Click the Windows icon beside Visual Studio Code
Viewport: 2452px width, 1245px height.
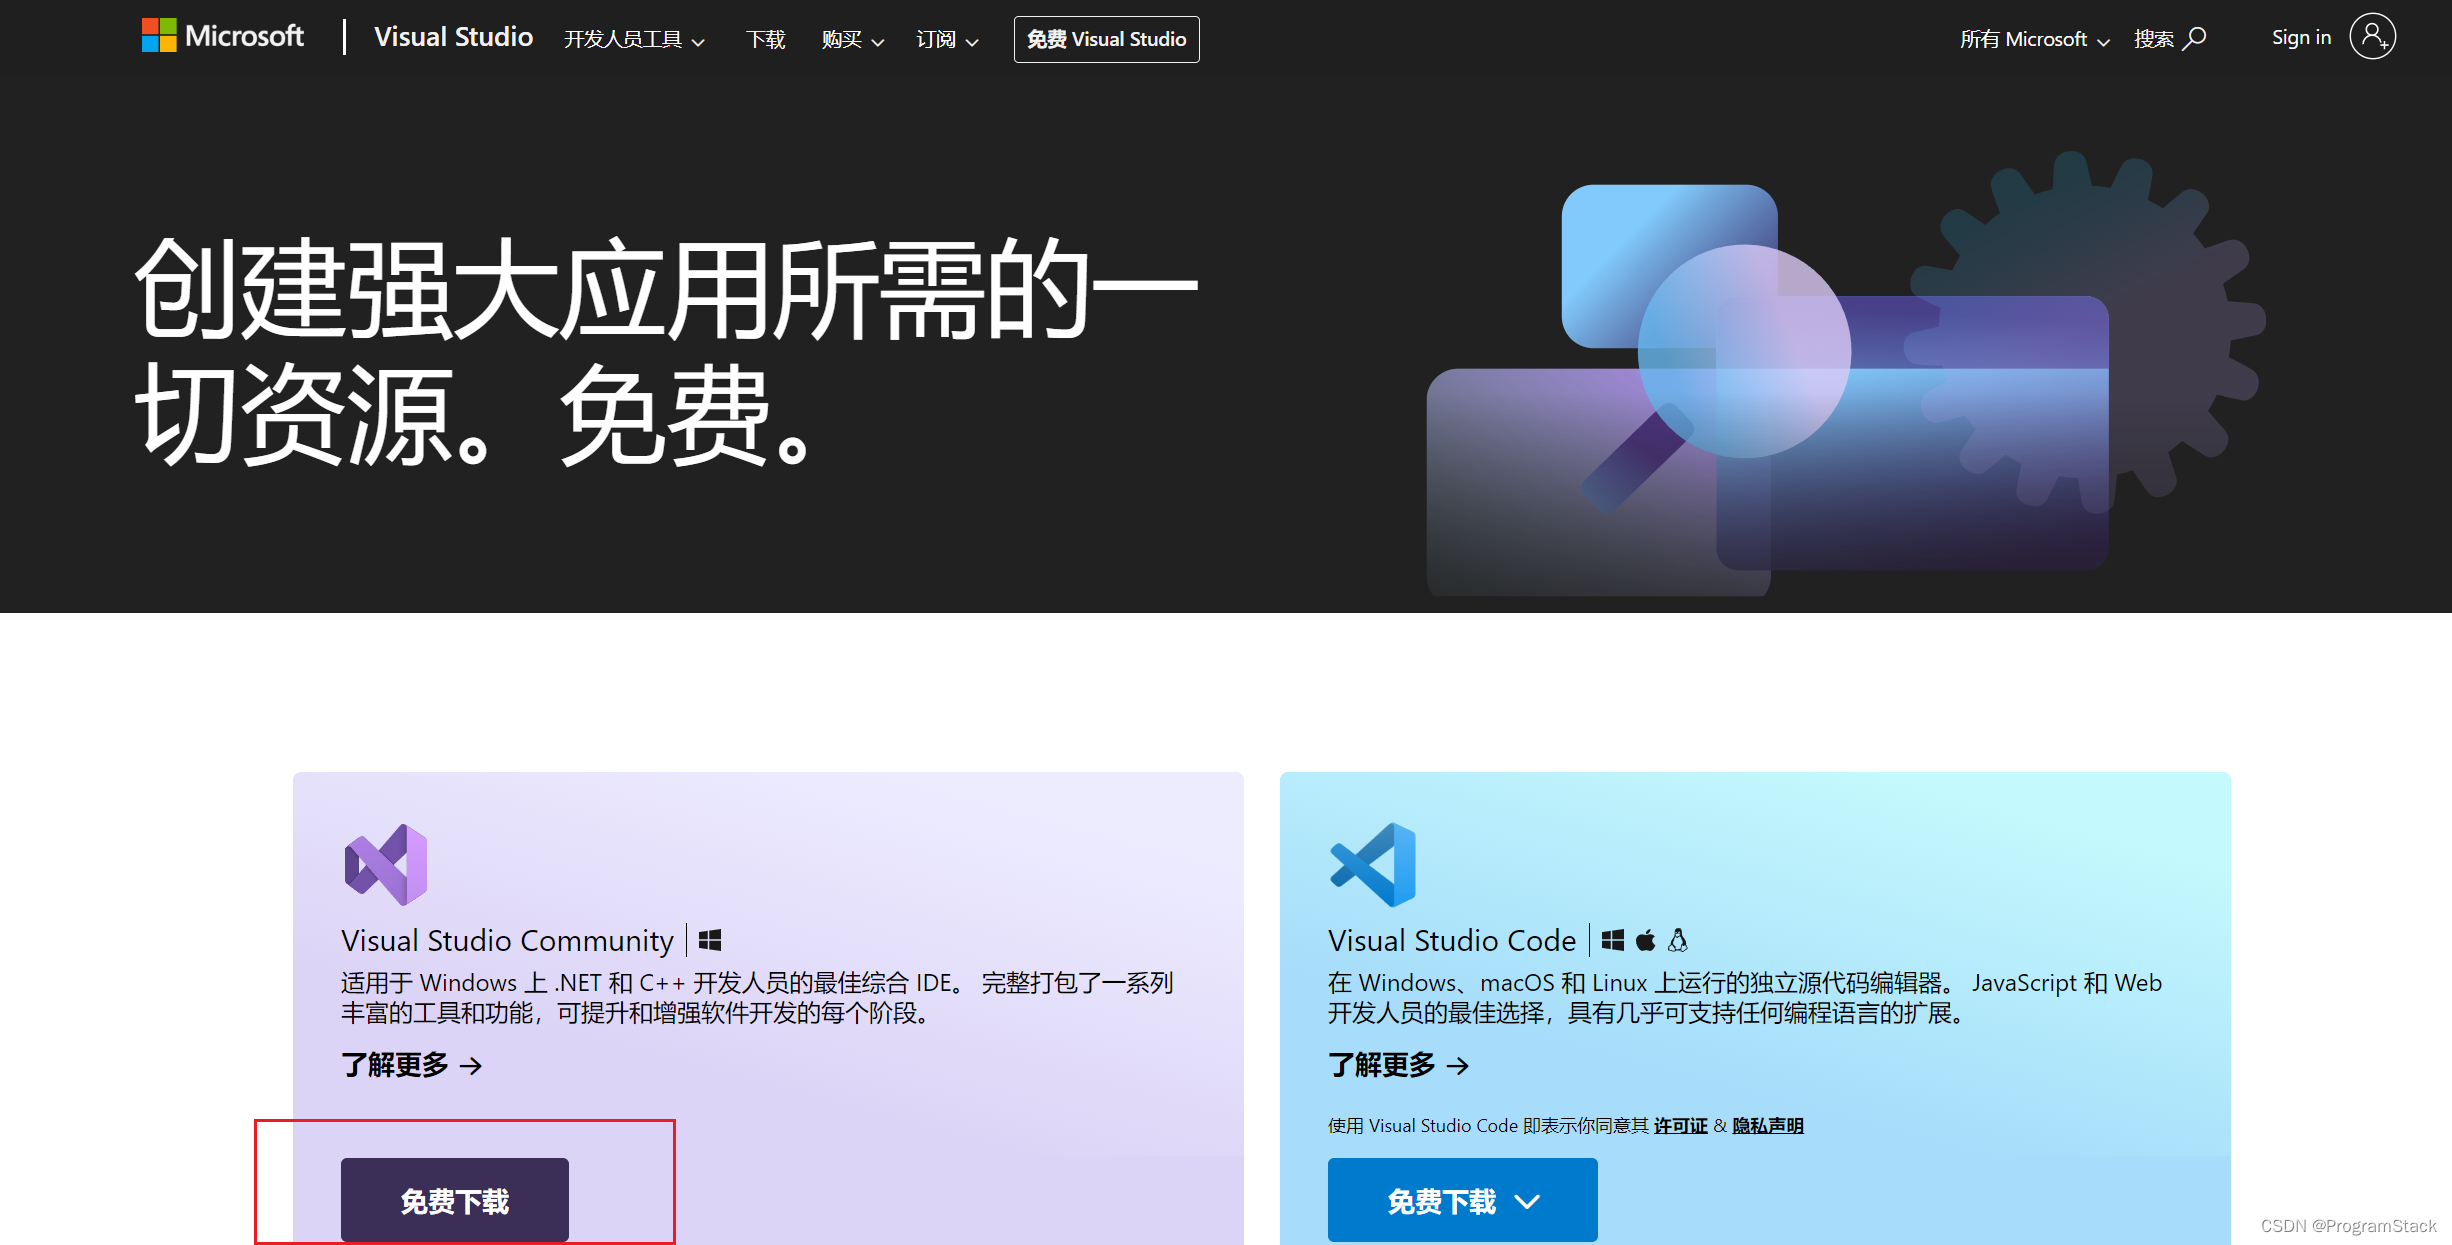1612,940
